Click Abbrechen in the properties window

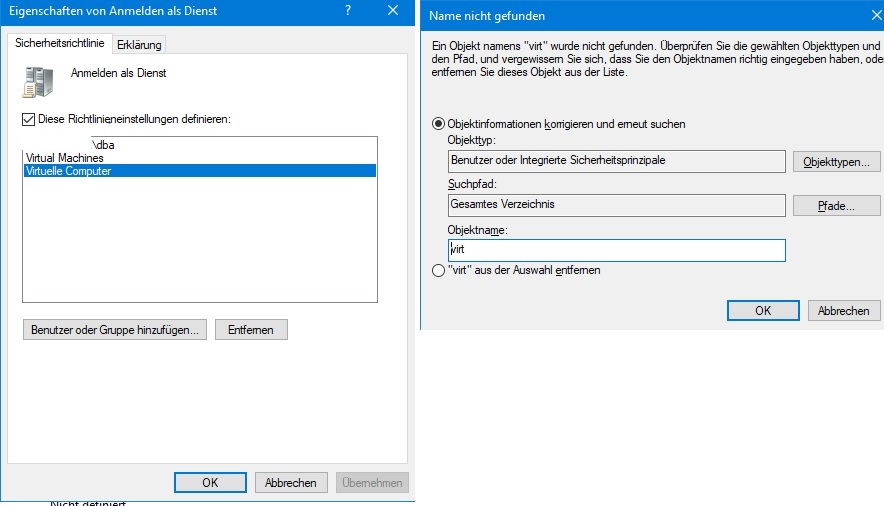coord(291,482)
